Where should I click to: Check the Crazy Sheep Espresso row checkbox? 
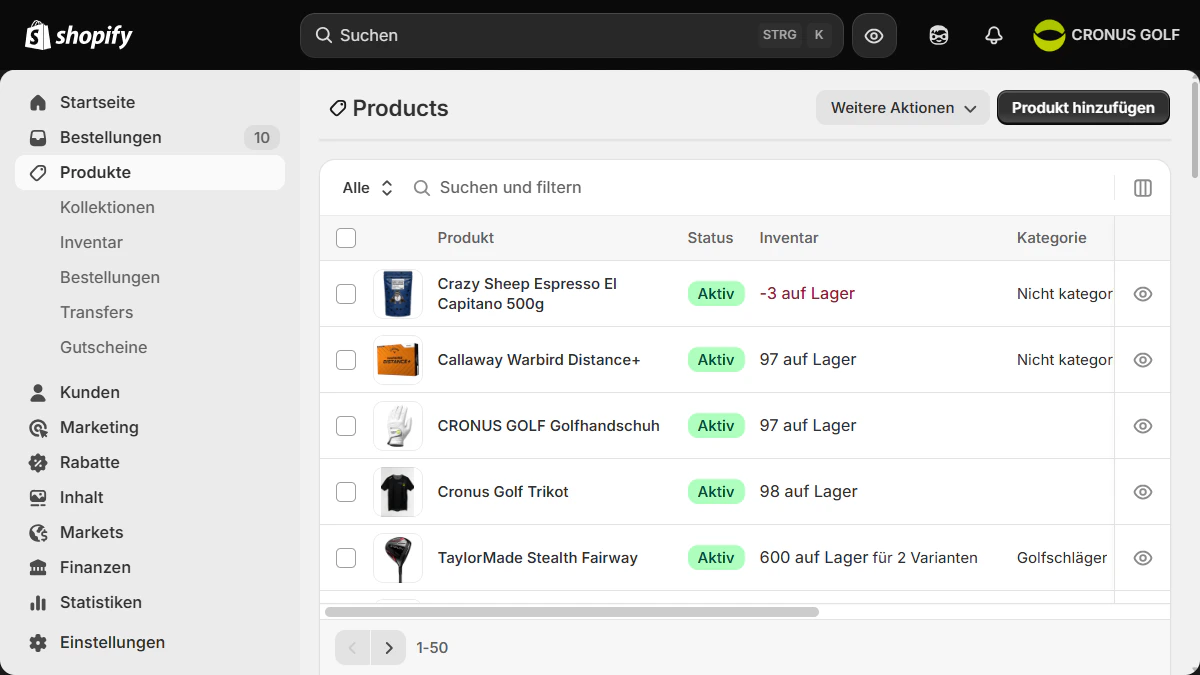(346, 294)
